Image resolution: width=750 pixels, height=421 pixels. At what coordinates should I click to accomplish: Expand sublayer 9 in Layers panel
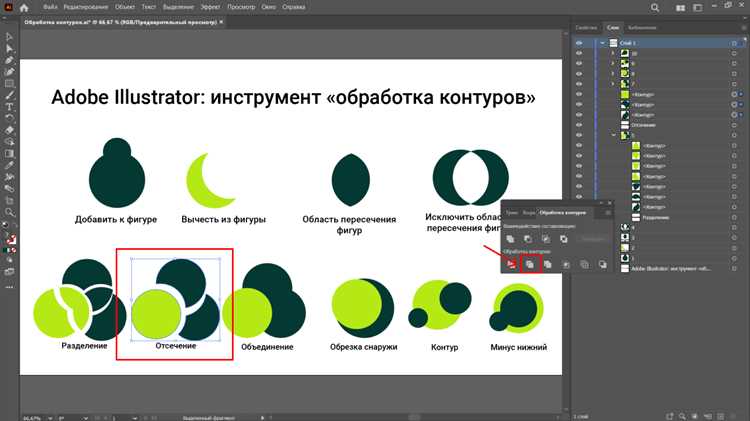click(613, 63)
